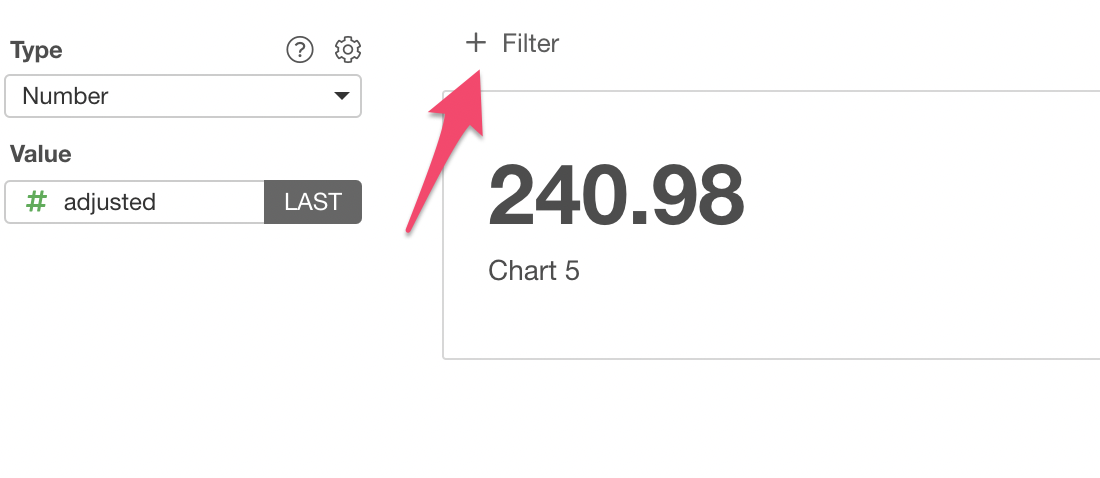Click blank space below the Value field

click(182, 337)
